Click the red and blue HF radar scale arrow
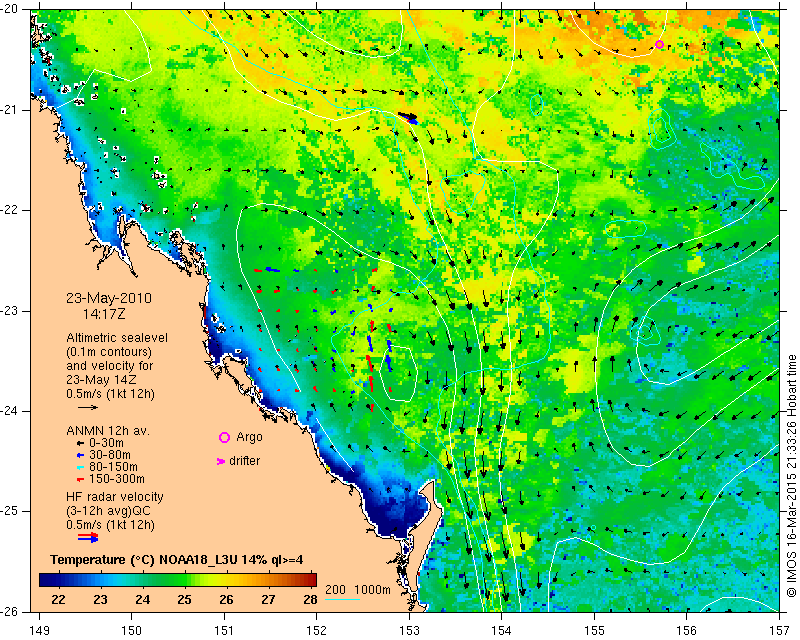 88,537
